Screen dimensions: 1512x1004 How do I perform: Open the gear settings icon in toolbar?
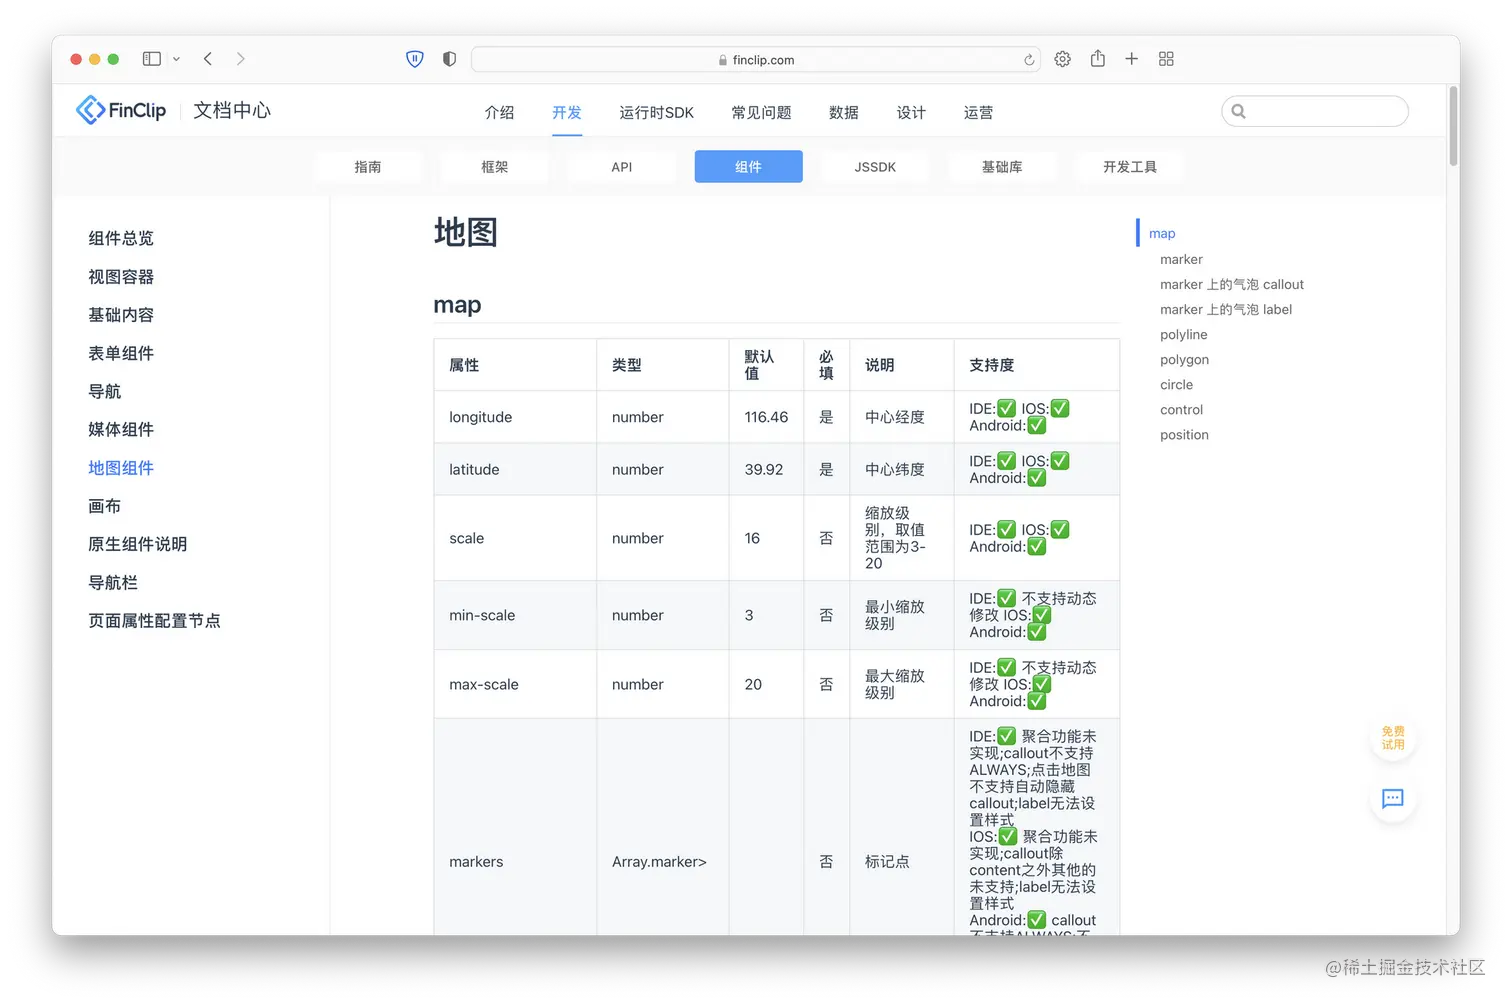[x=1063, y=59]
